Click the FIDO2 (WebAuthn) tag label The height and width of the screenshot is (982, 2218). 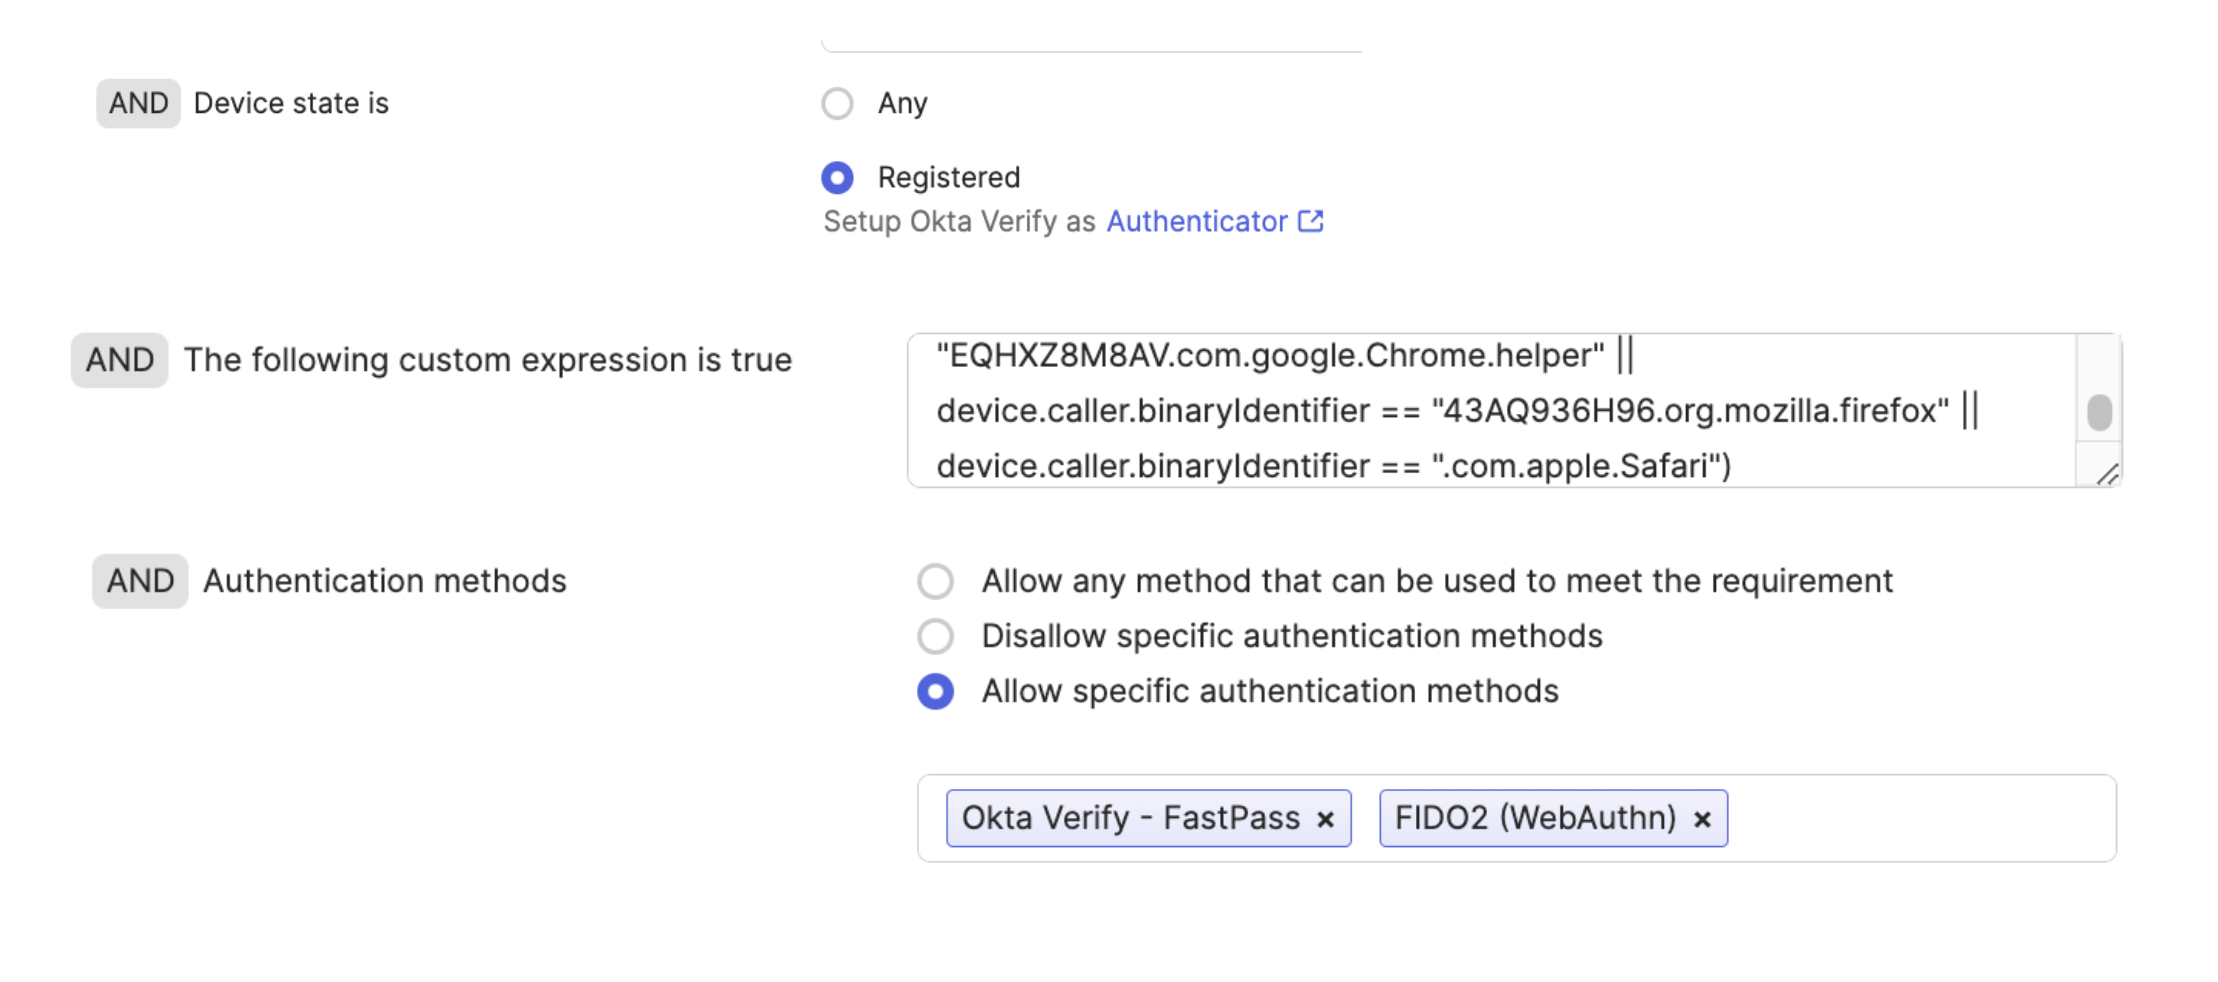(x=1534, y=818)
